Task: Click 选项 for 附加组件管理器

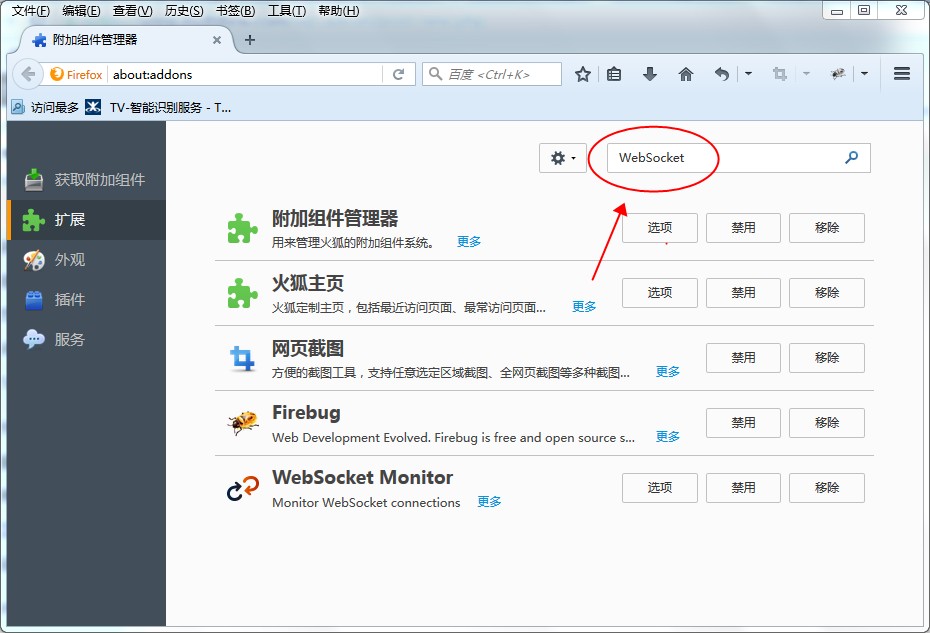Action: [x=660, y=228]
